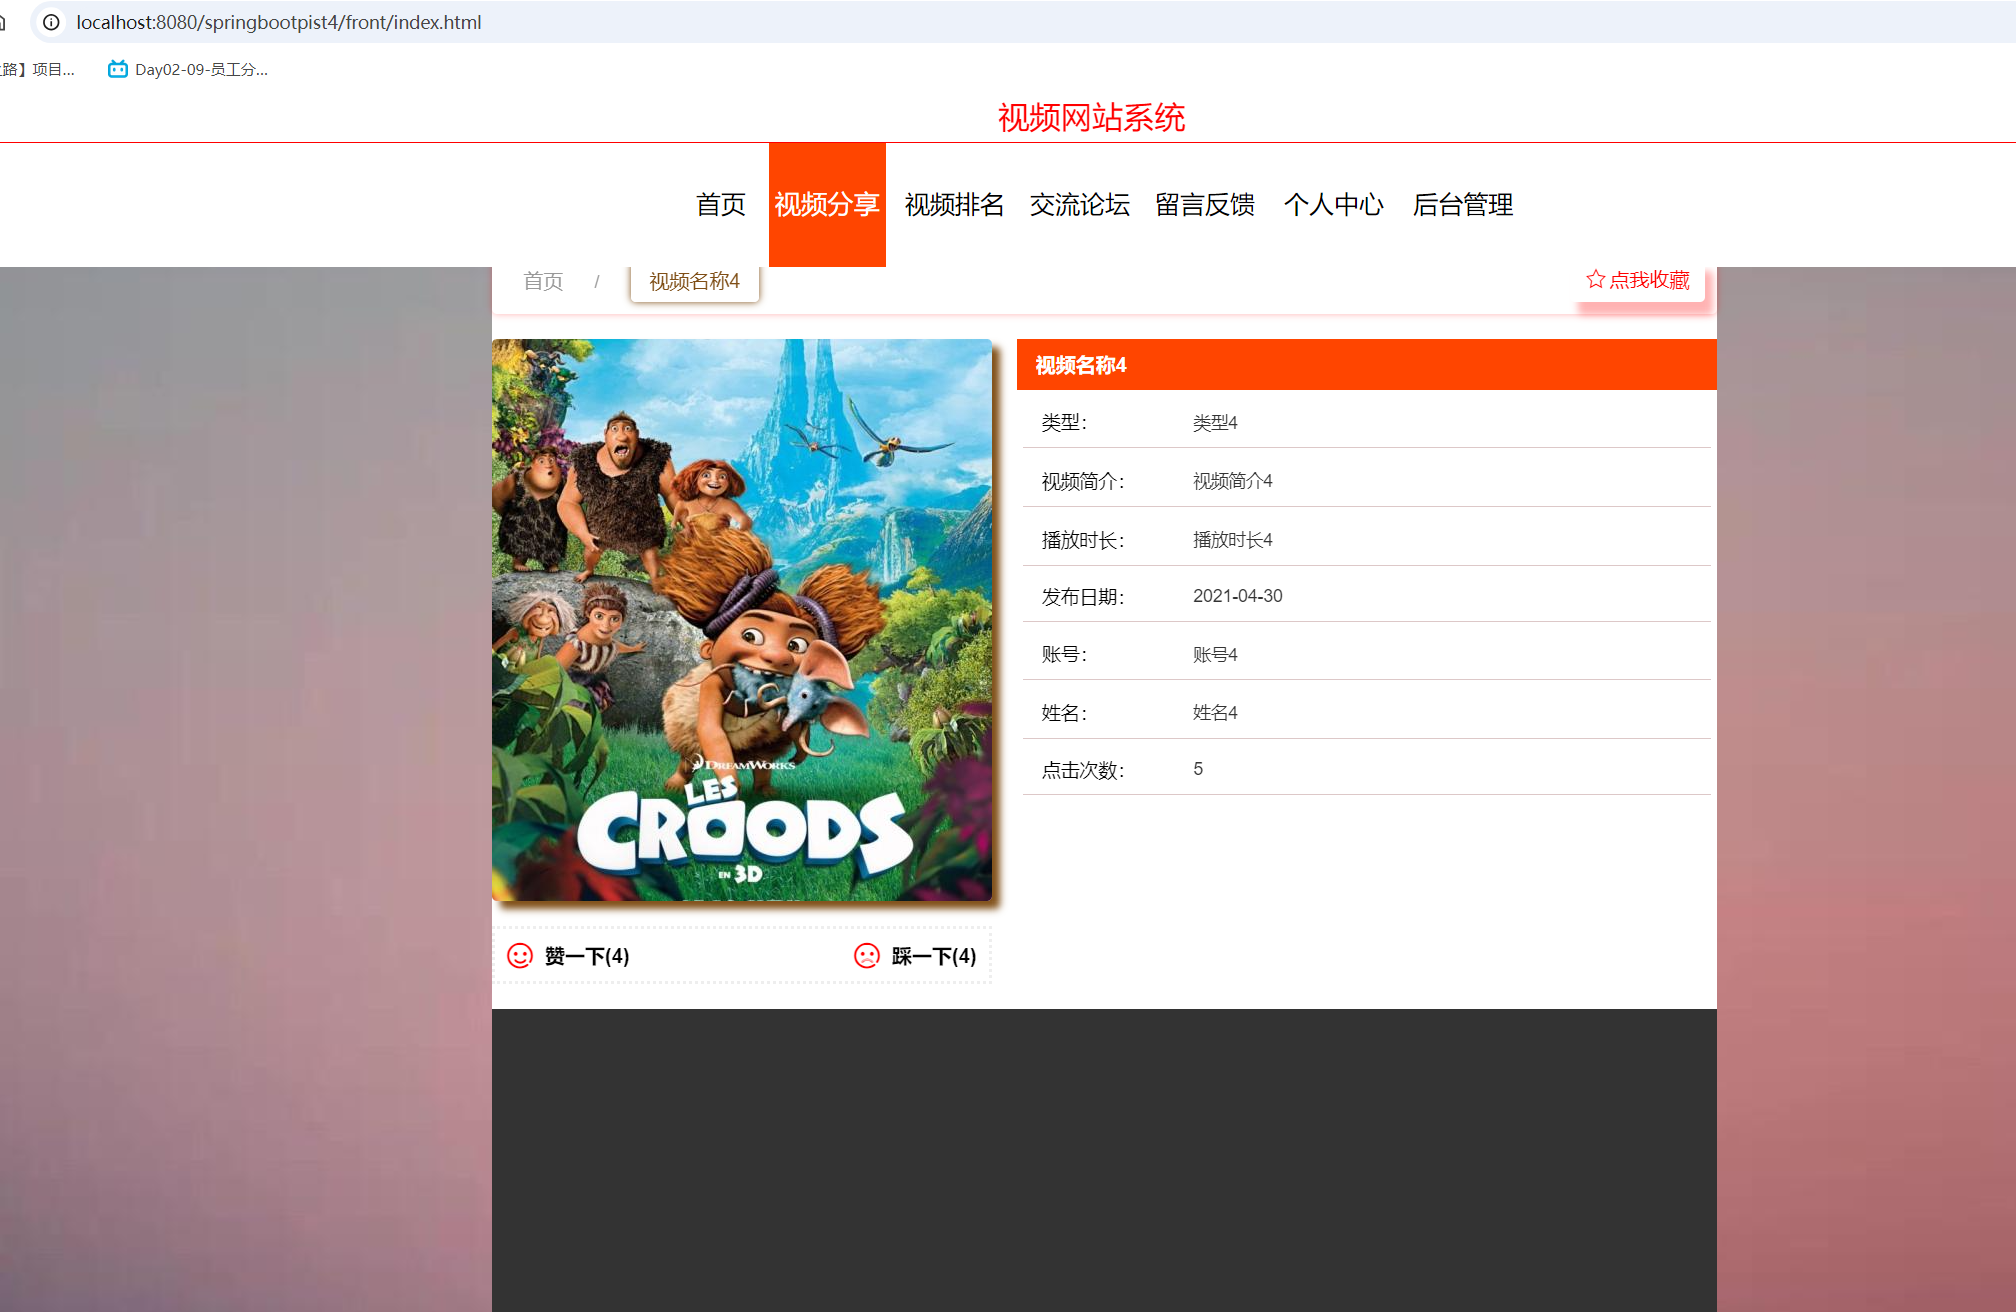This screenshot has width=2016, height=1312.
Task: Click the smiley face icon beside 赞一下
Action: point(519,956)
